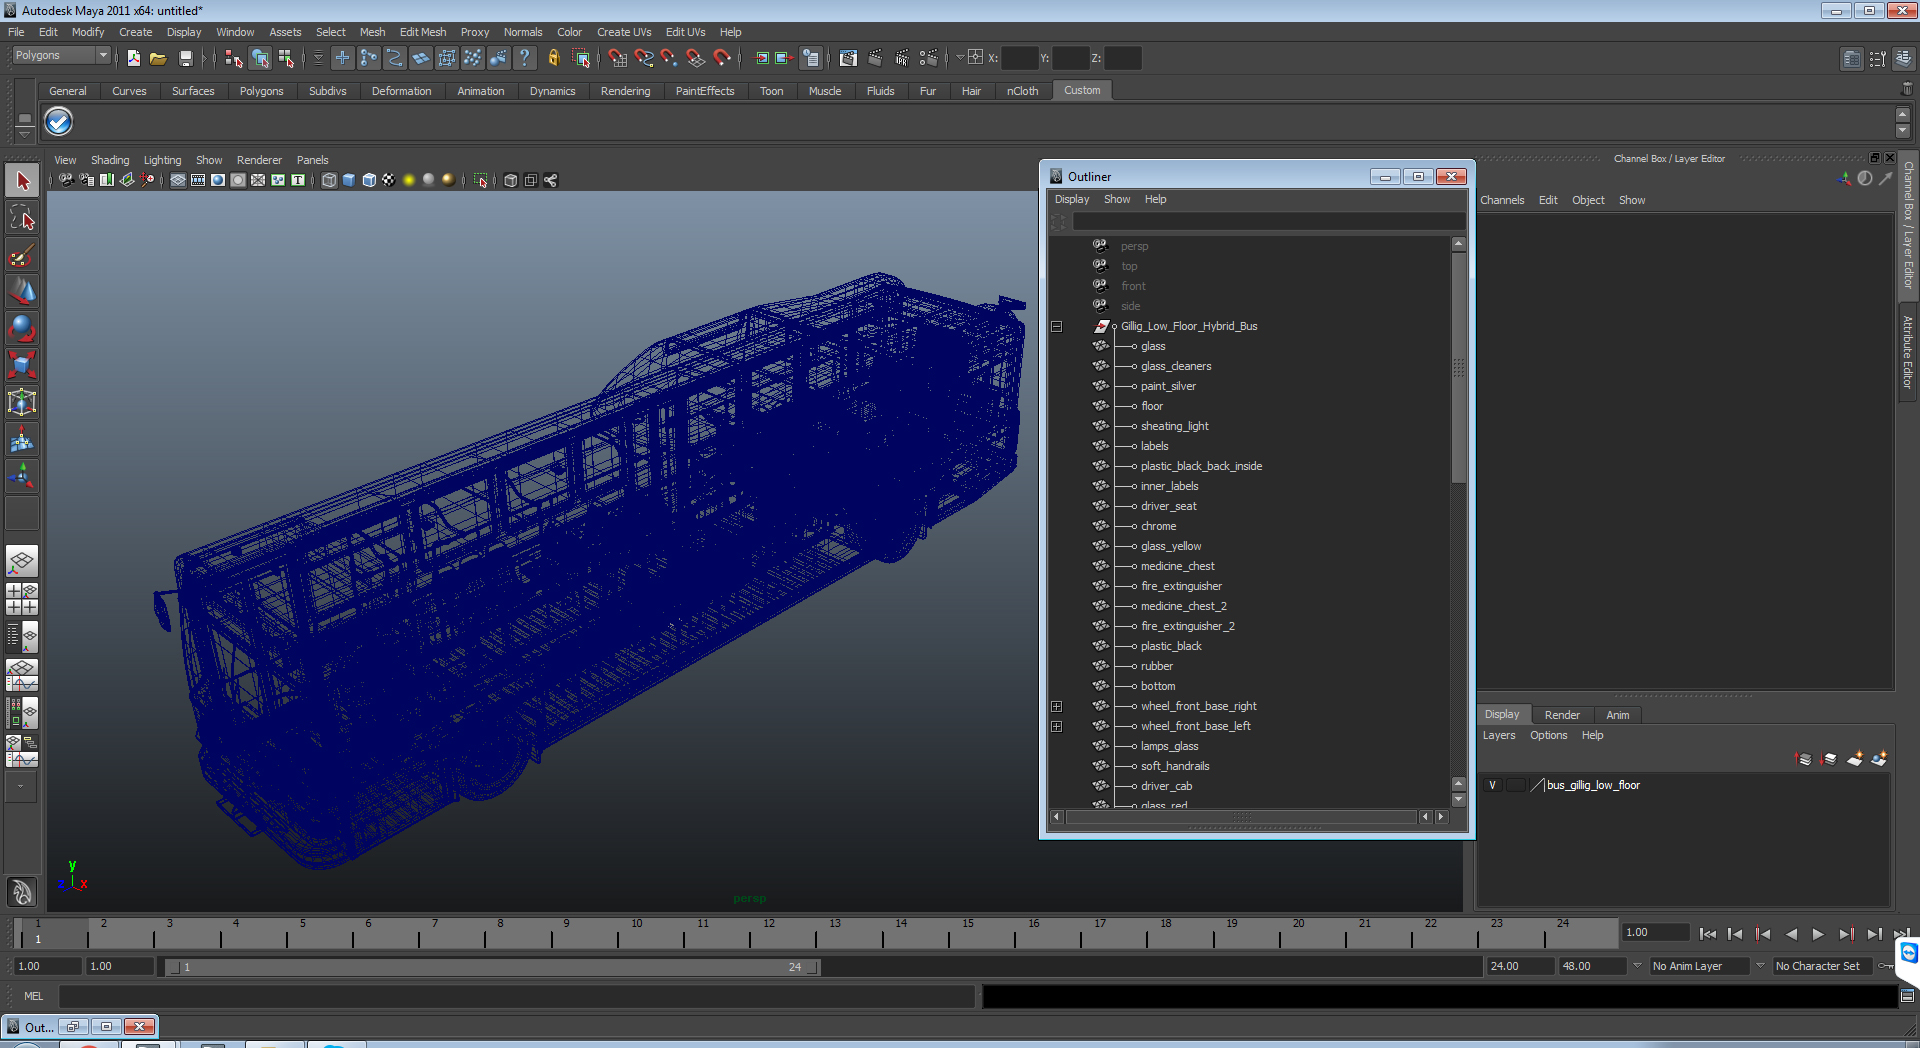The height and width of the screenshot is (1048, 1920).
Task: Open Outliner Show menu
Action: coord(1116,199)
